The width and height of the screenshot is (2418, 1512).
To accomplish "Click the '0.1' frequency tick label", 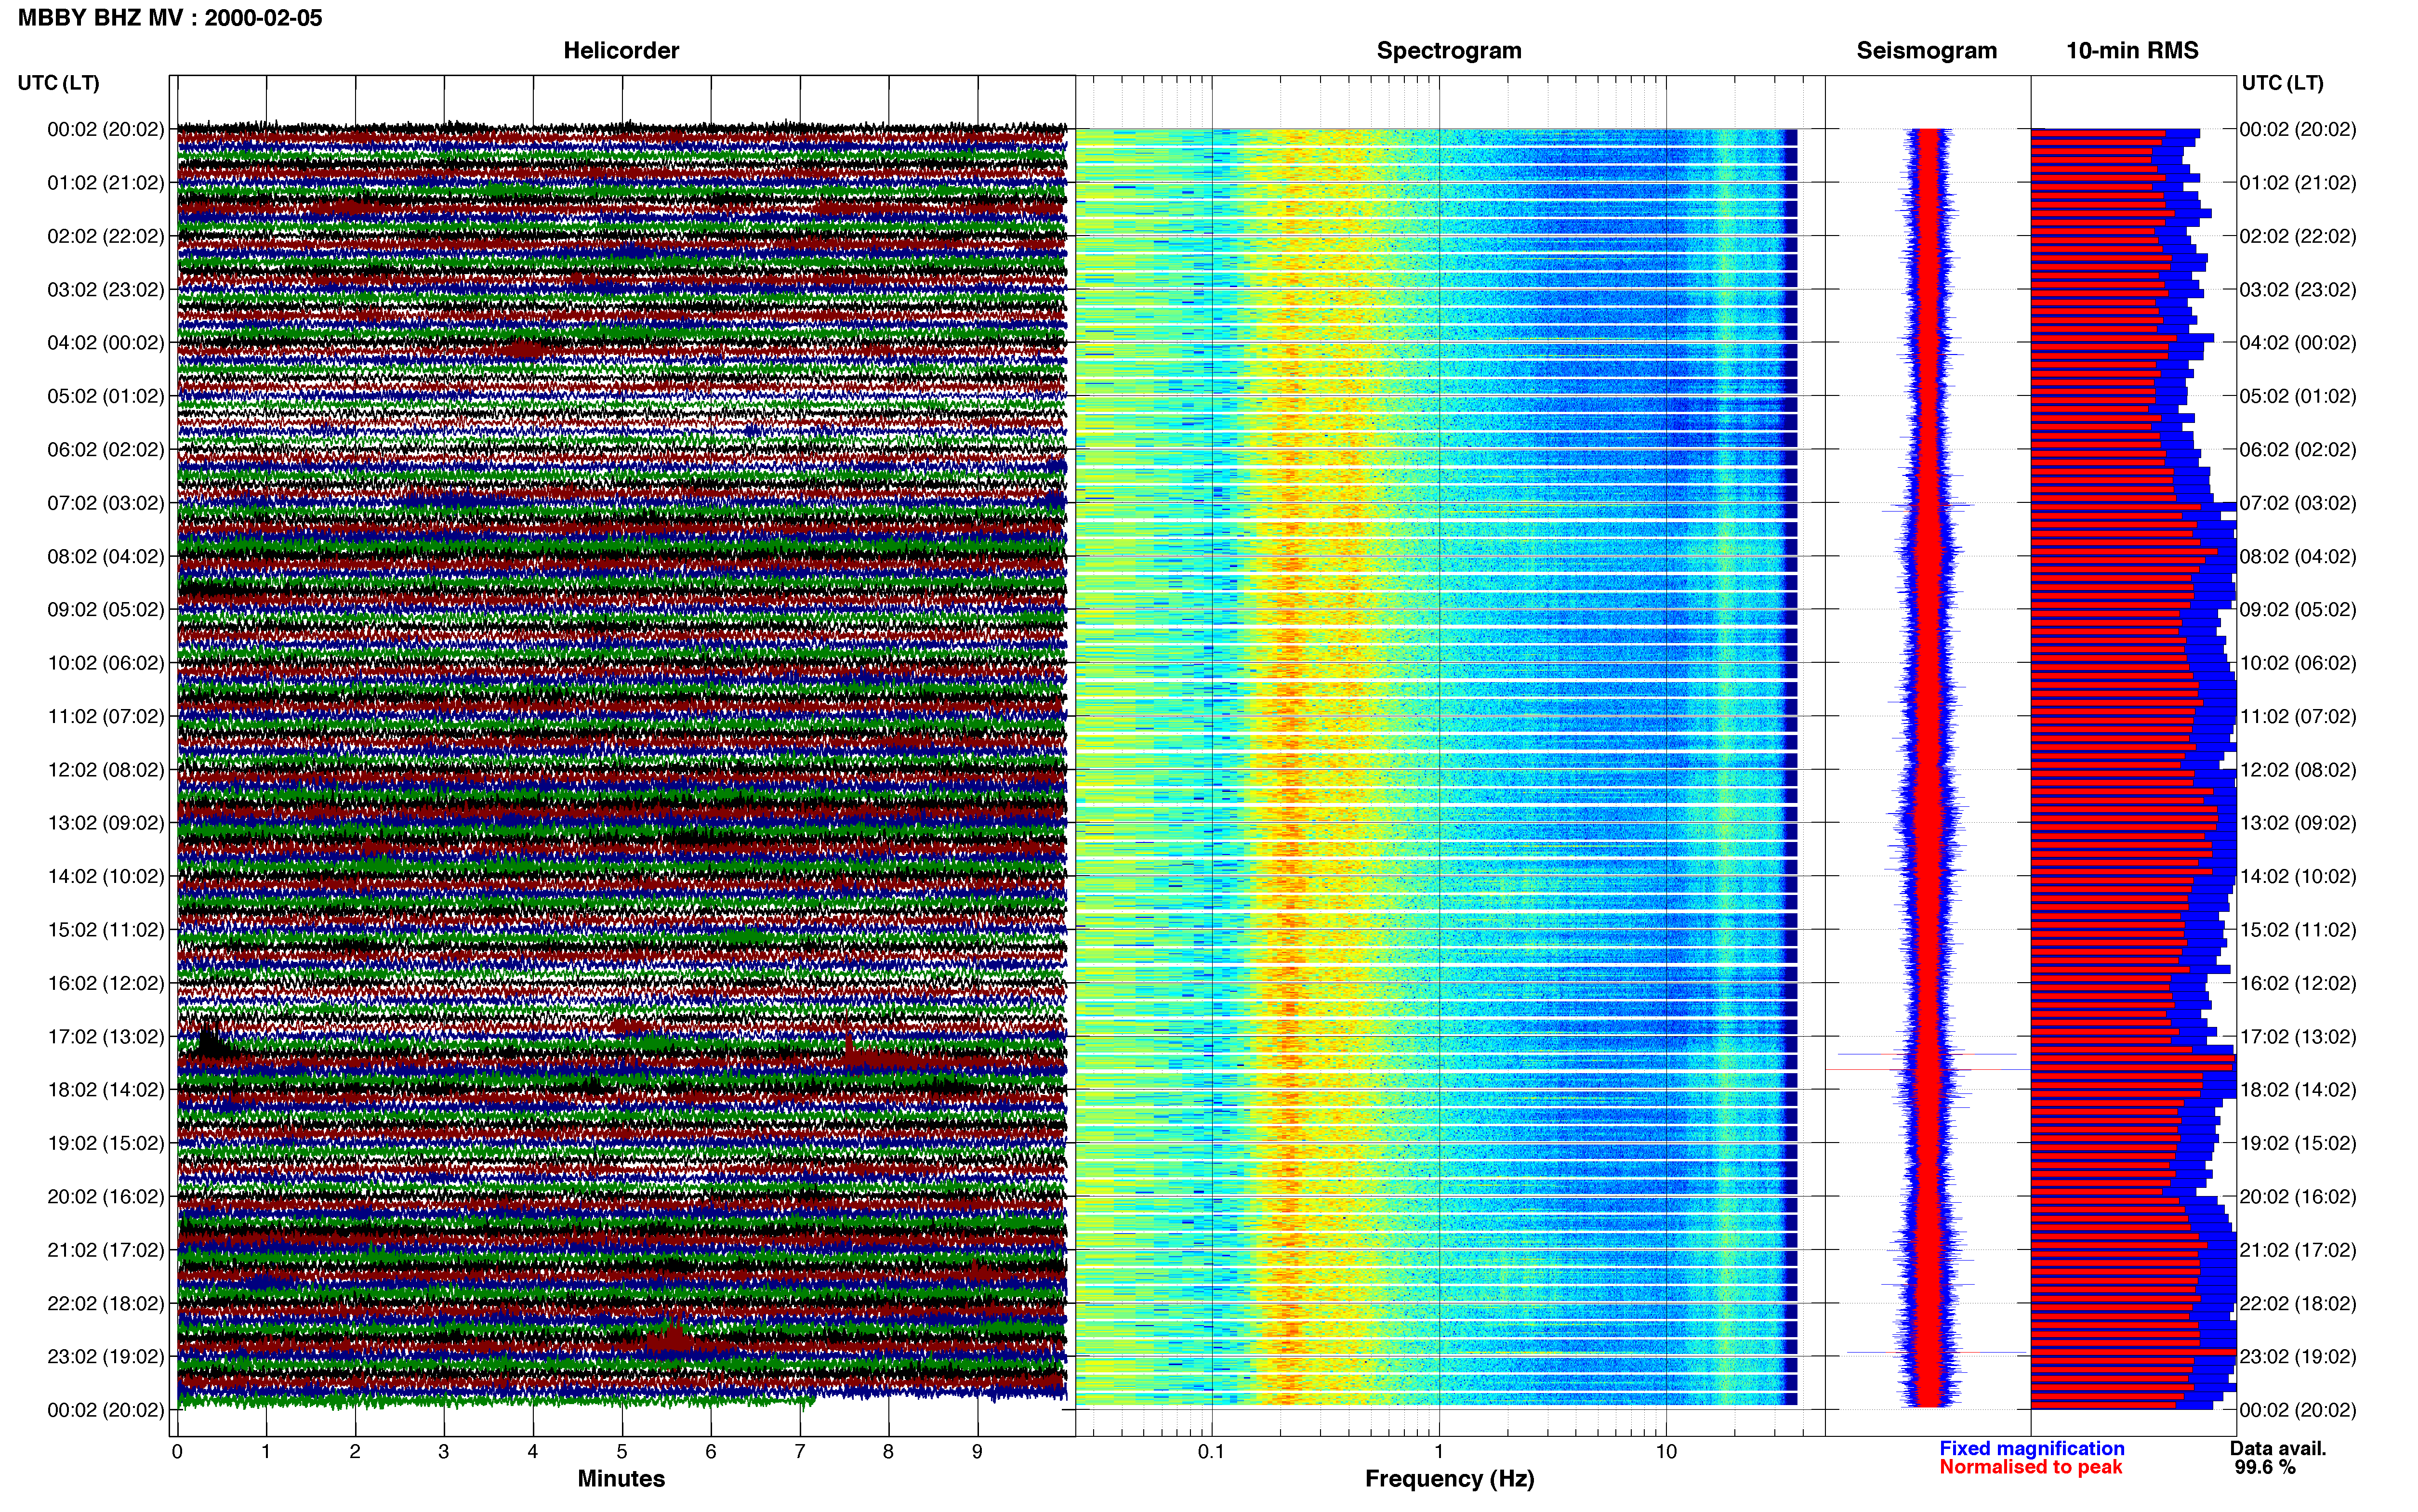I will (x=1211, y=1451).
